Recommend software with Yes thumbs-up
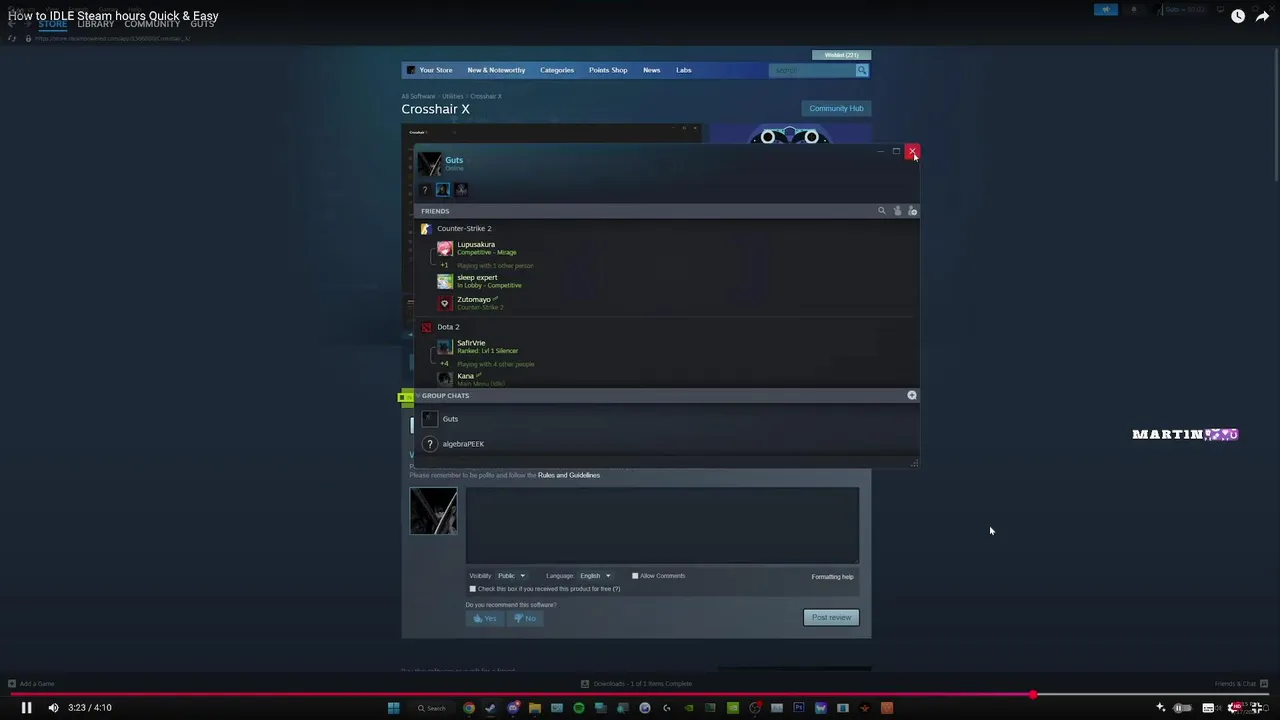The image size is (1280, 720). tap(484, 618)
